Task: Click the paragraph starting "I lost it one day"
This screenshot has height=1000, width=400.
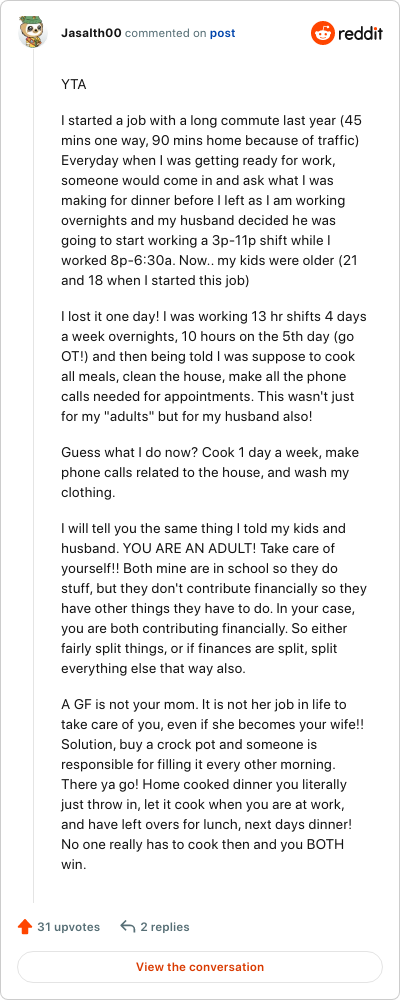Action: coord(214,365)
